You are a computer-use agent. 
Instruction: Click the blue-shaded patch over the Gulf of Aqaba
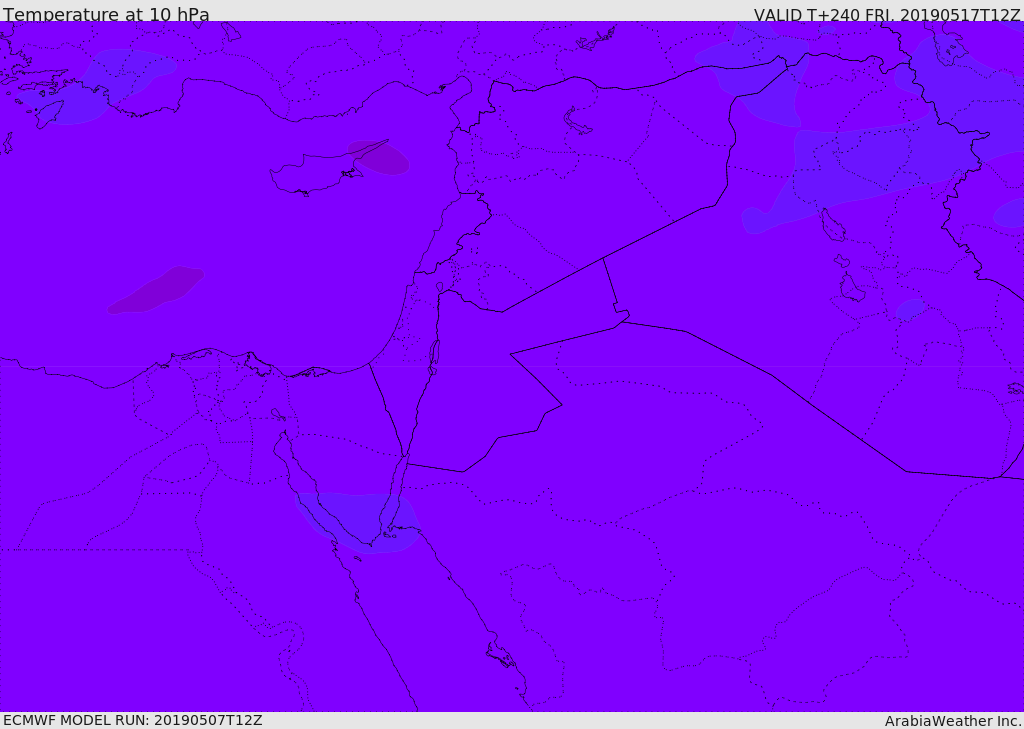[x=358, y=522]
